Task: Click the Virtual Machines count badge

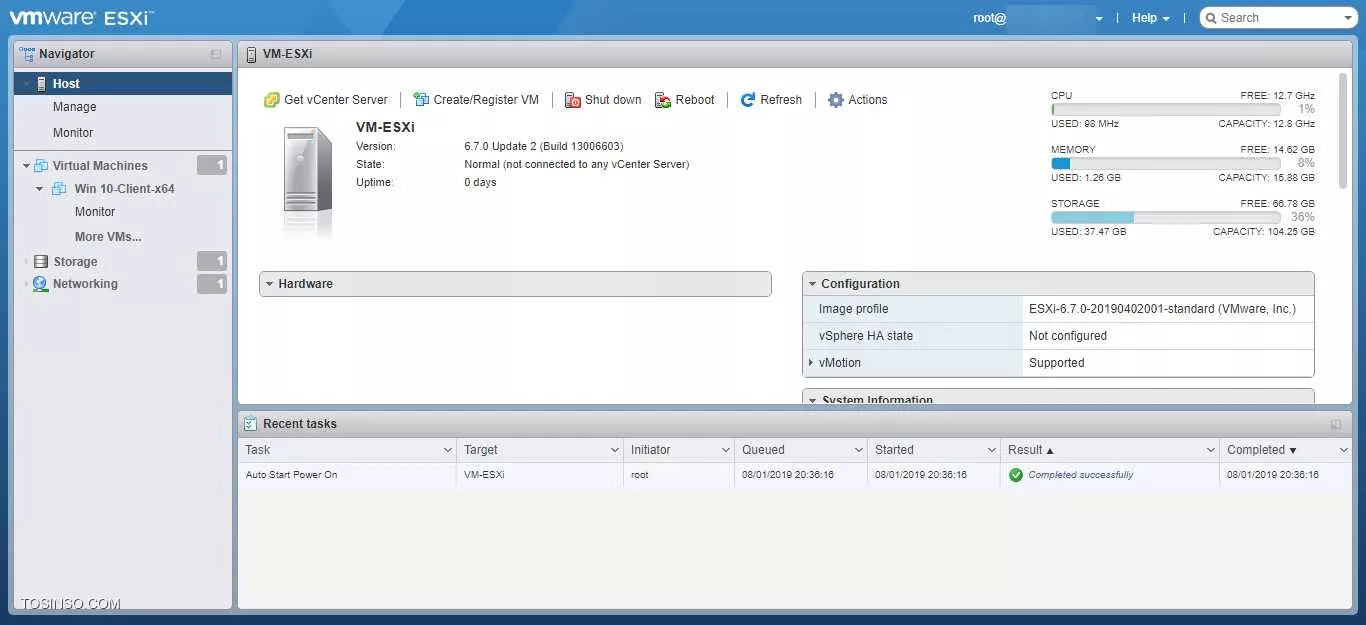Action: point(212,166)
